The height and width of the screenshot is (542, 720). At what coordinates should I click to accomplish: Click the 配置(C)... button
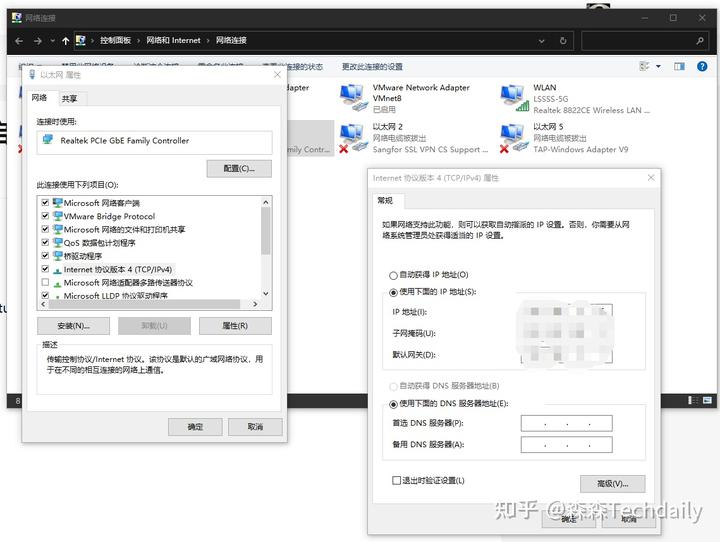pos(239,169)
